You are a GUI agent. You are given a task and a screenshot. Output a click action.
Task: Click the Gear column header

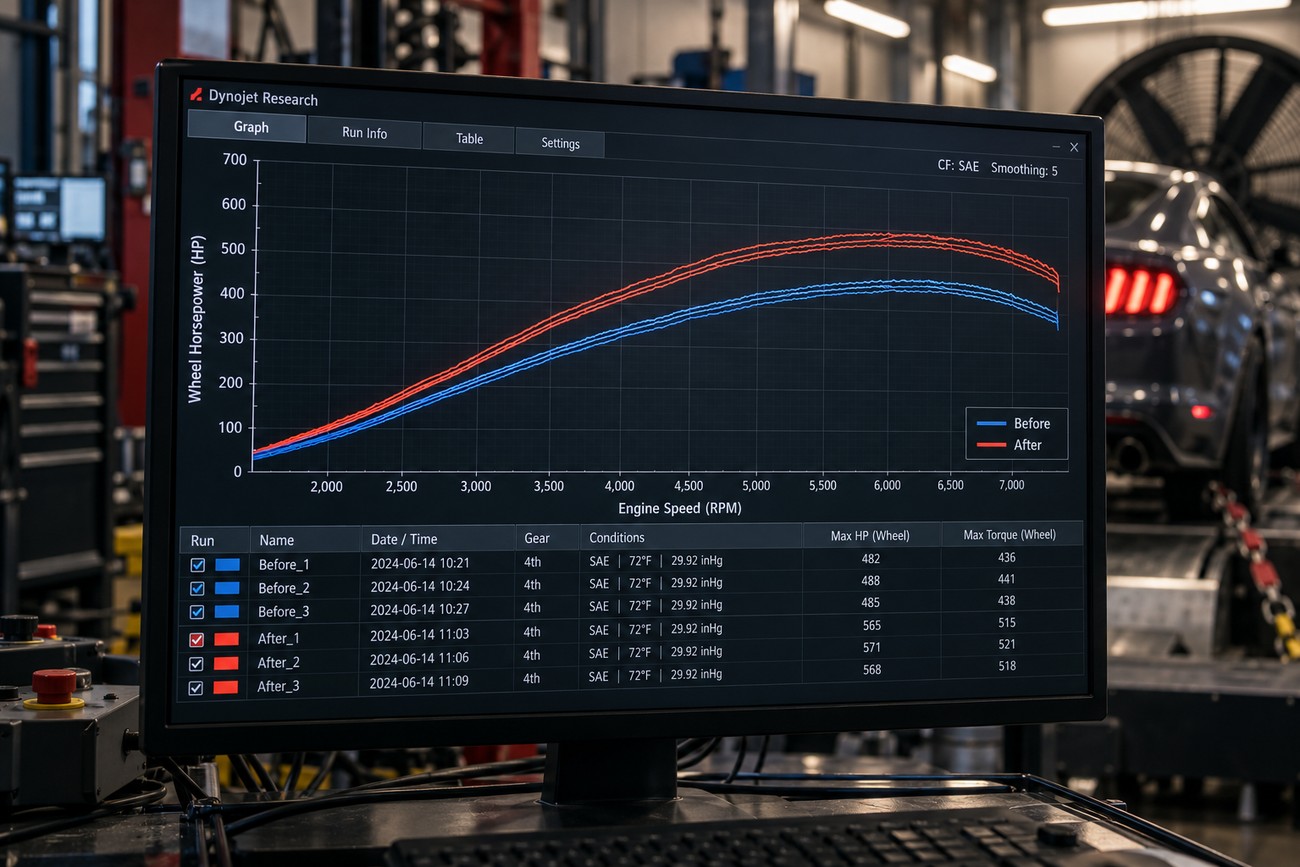pyautogui.click(x=548, y=538)
